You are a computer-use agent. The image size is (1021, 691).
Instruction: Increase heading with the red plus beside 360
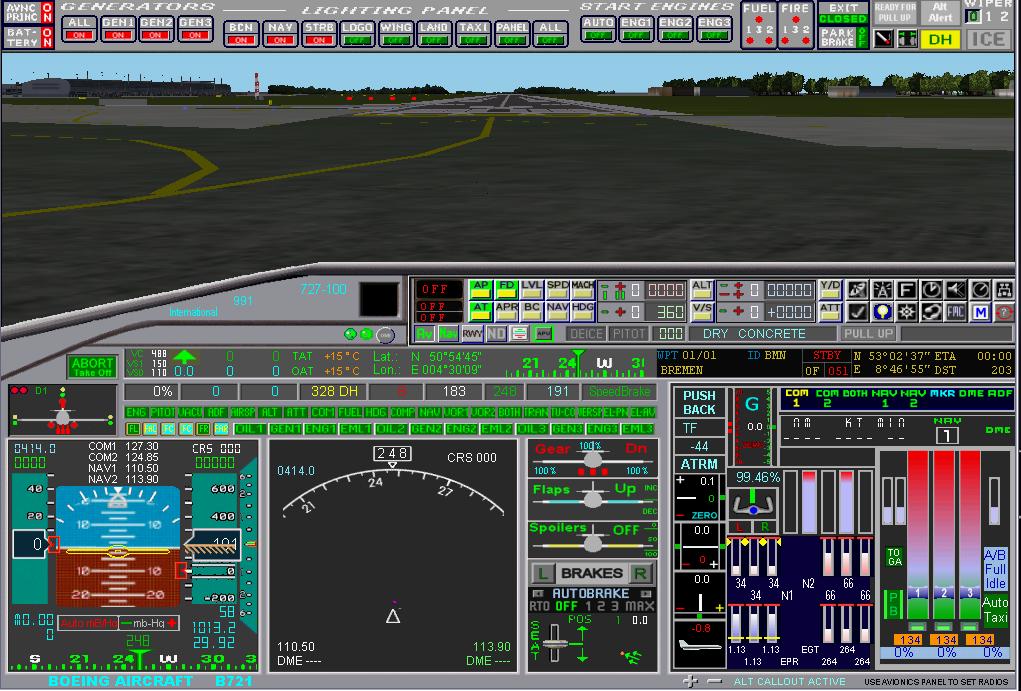tap(621, 312)
